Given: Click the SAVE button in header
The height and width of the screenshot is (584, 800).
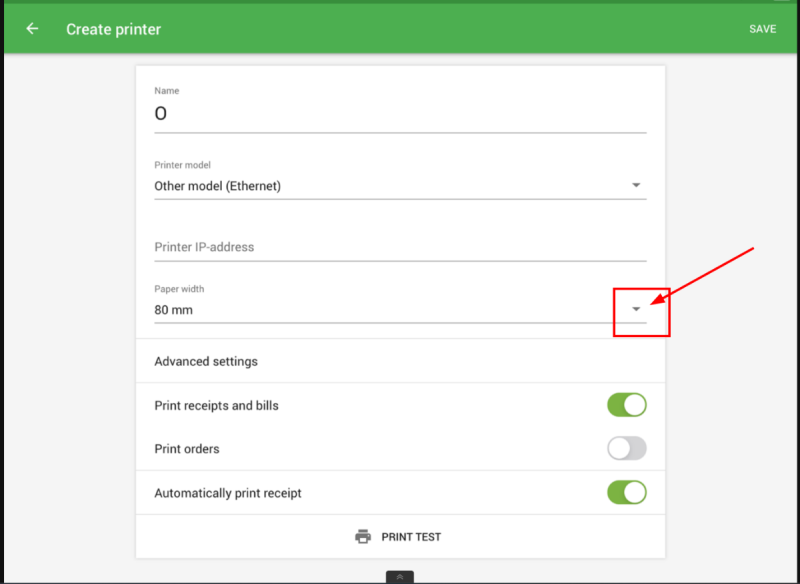Looking at the screenshot, I should pyautogui.click(x=762, y=29).
